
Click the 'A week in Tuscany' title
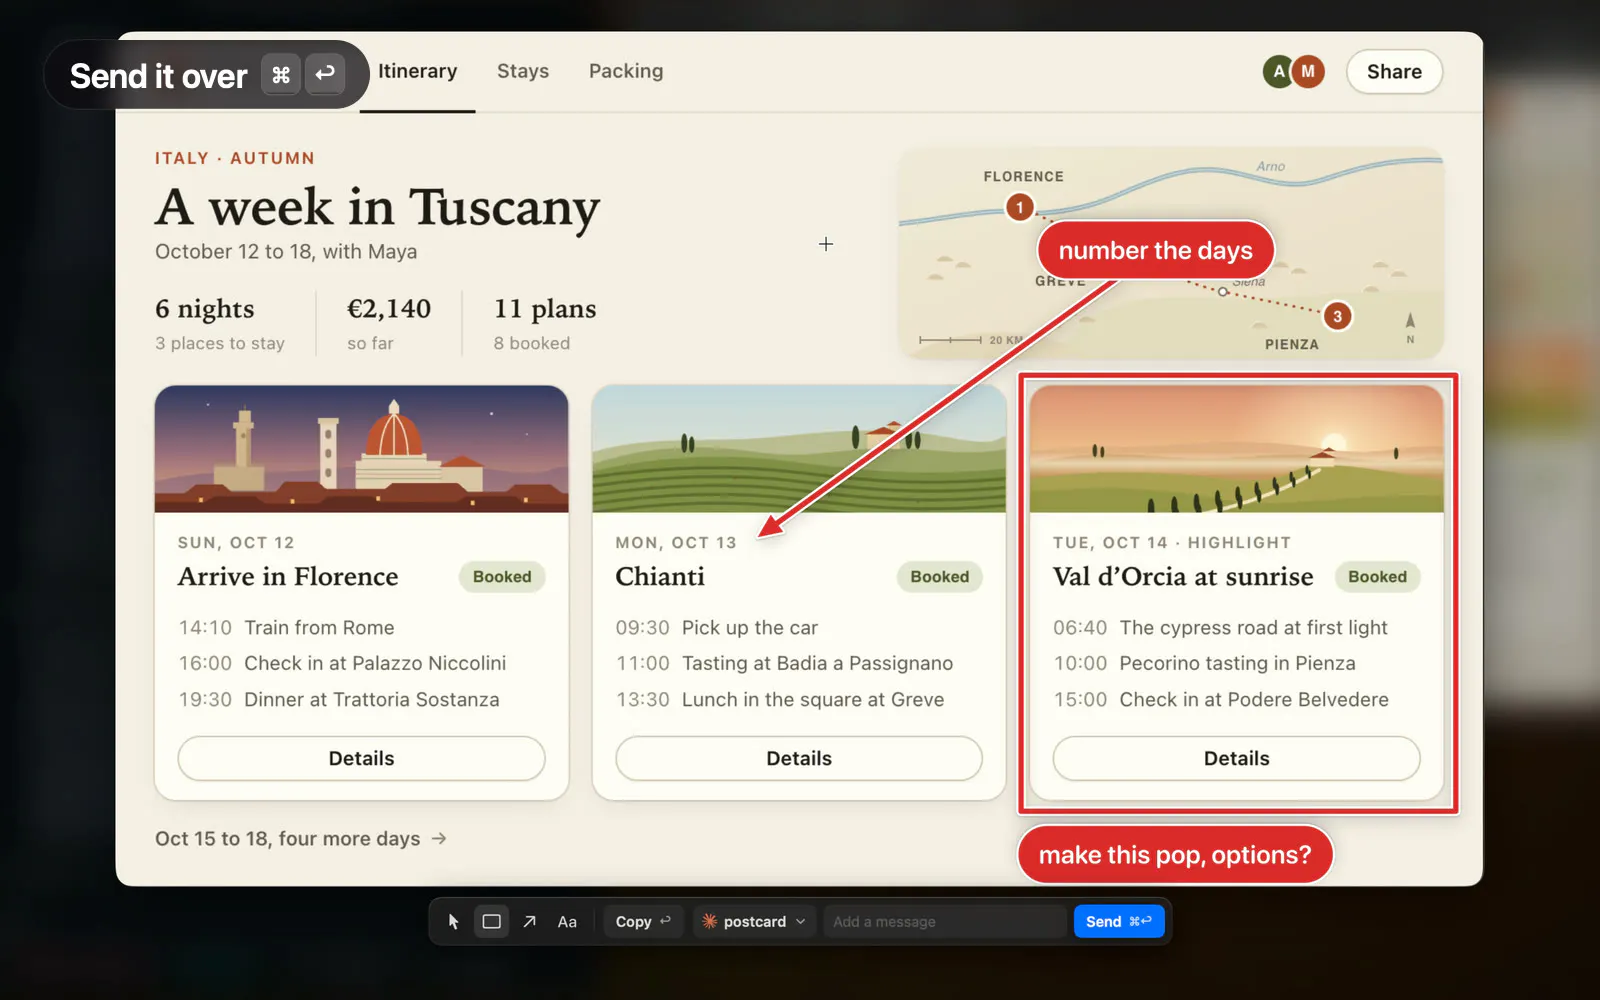coord(377,207)
